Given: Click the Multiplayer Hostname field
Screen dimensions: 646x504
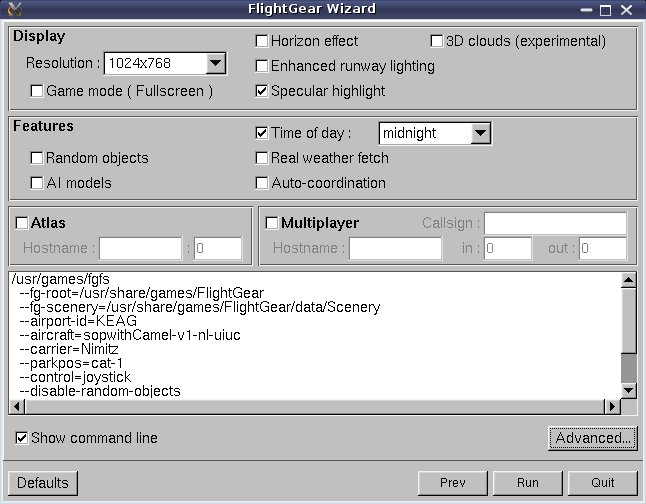Looking at the screenshot, I should click(x=396, y=248).
